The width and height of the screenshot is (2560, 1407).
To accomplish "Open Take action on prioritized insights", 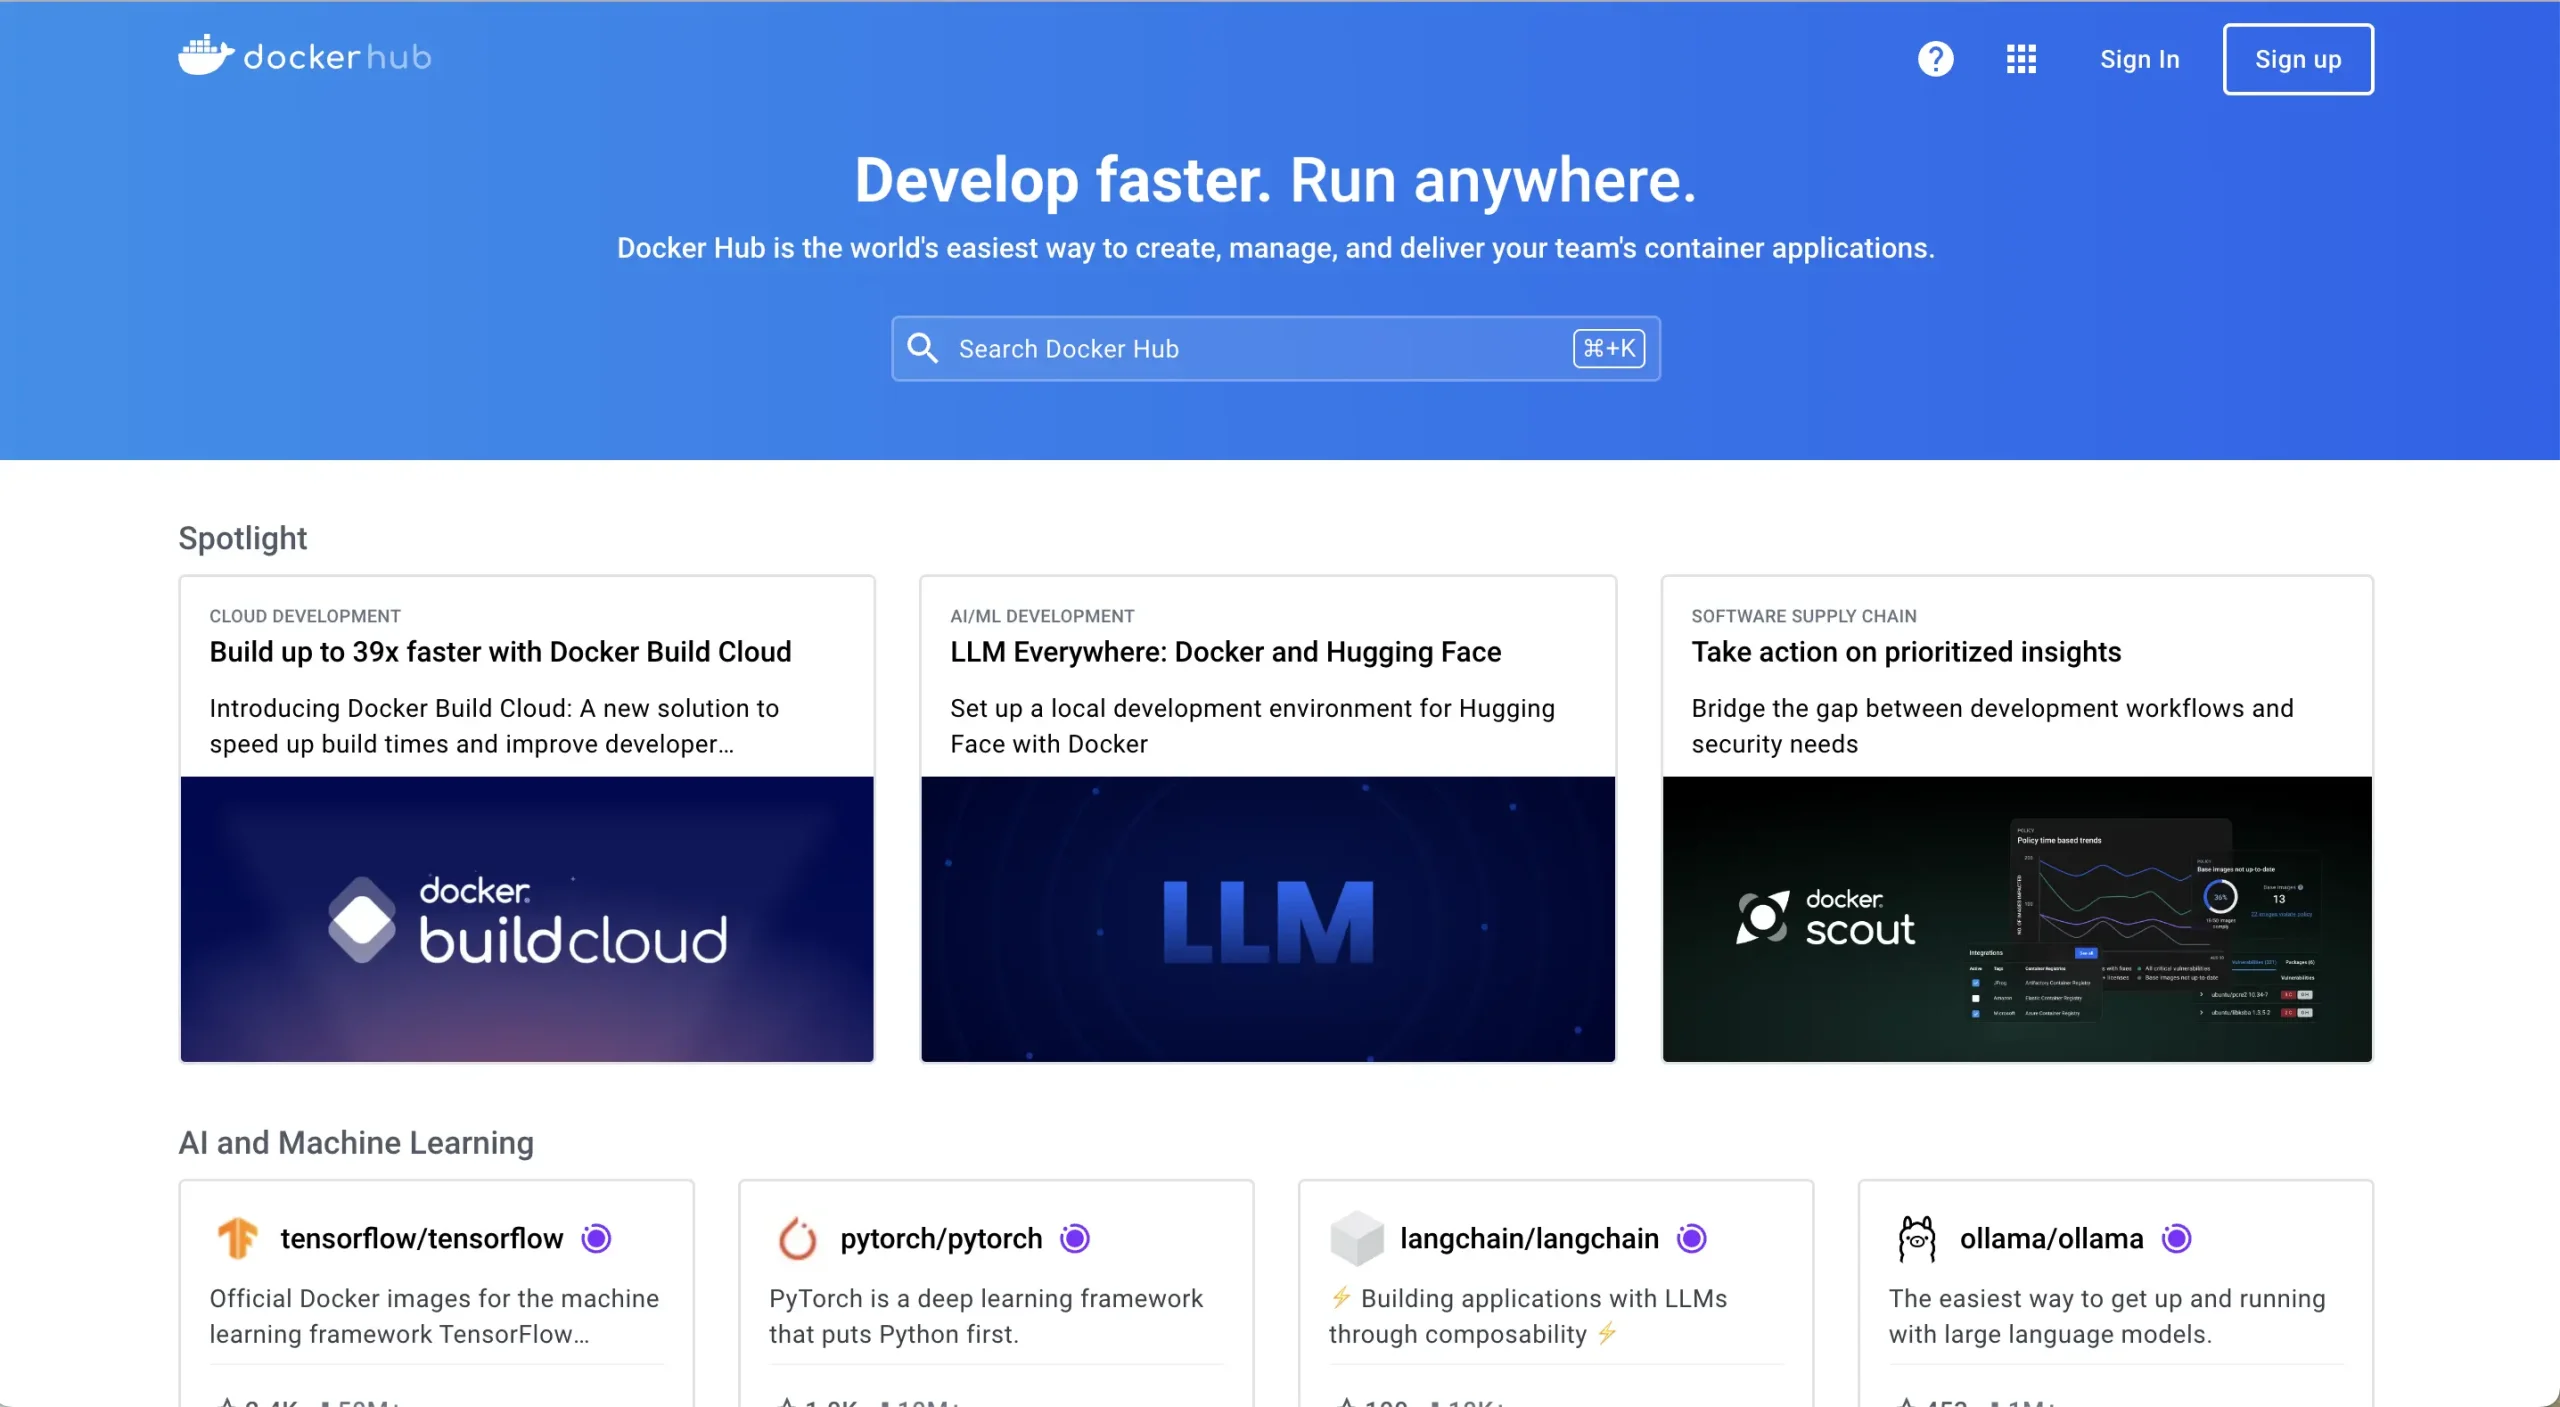I will tap(1906, 652).
